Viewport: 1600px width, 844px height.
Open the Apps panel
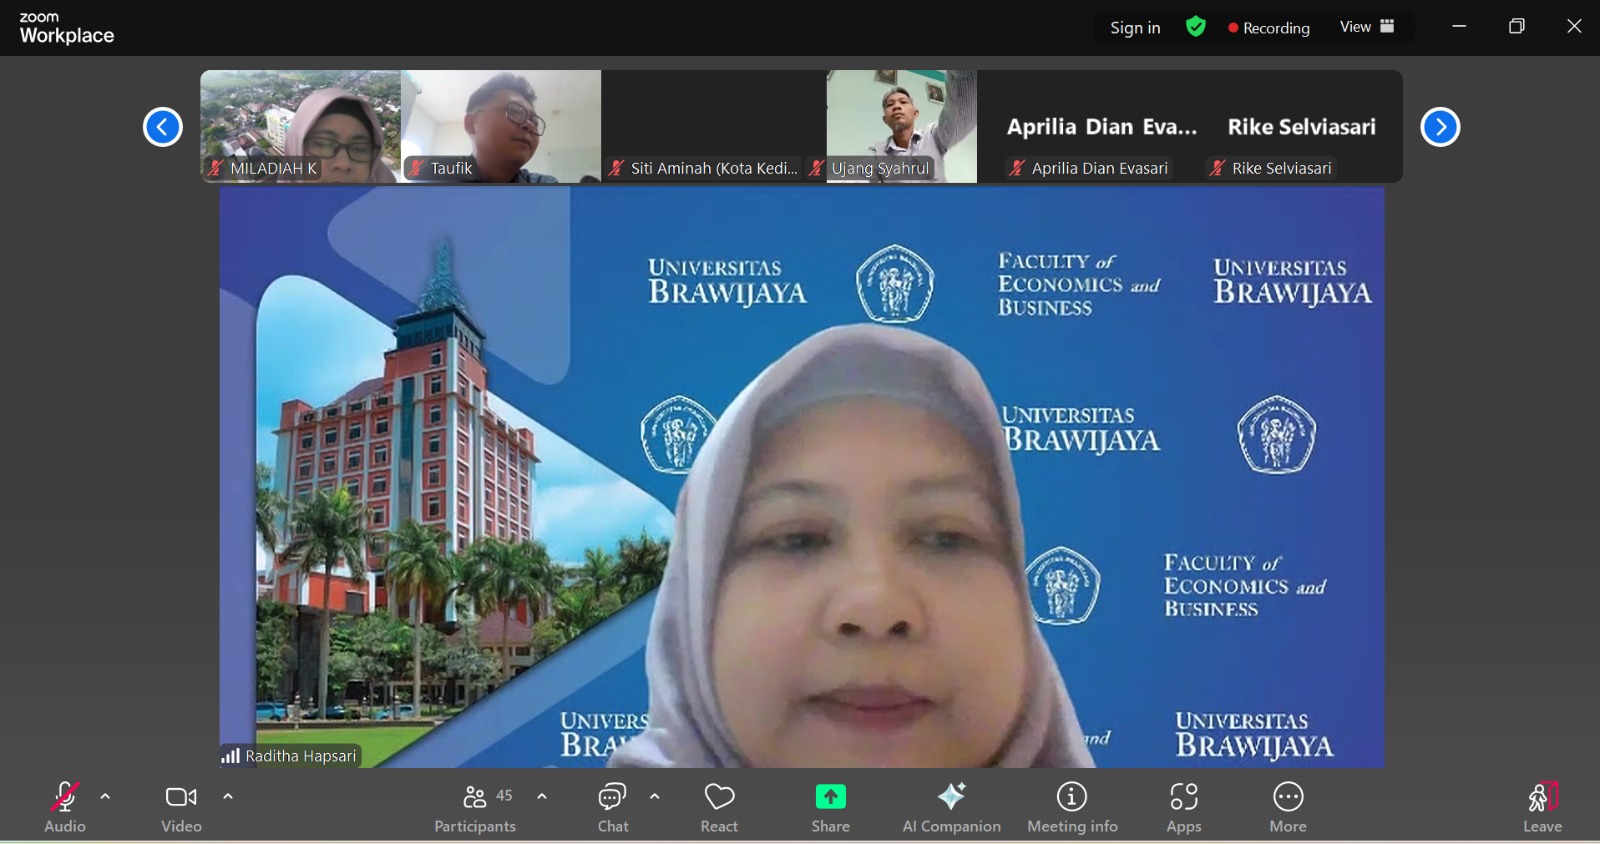[1184, 806]
